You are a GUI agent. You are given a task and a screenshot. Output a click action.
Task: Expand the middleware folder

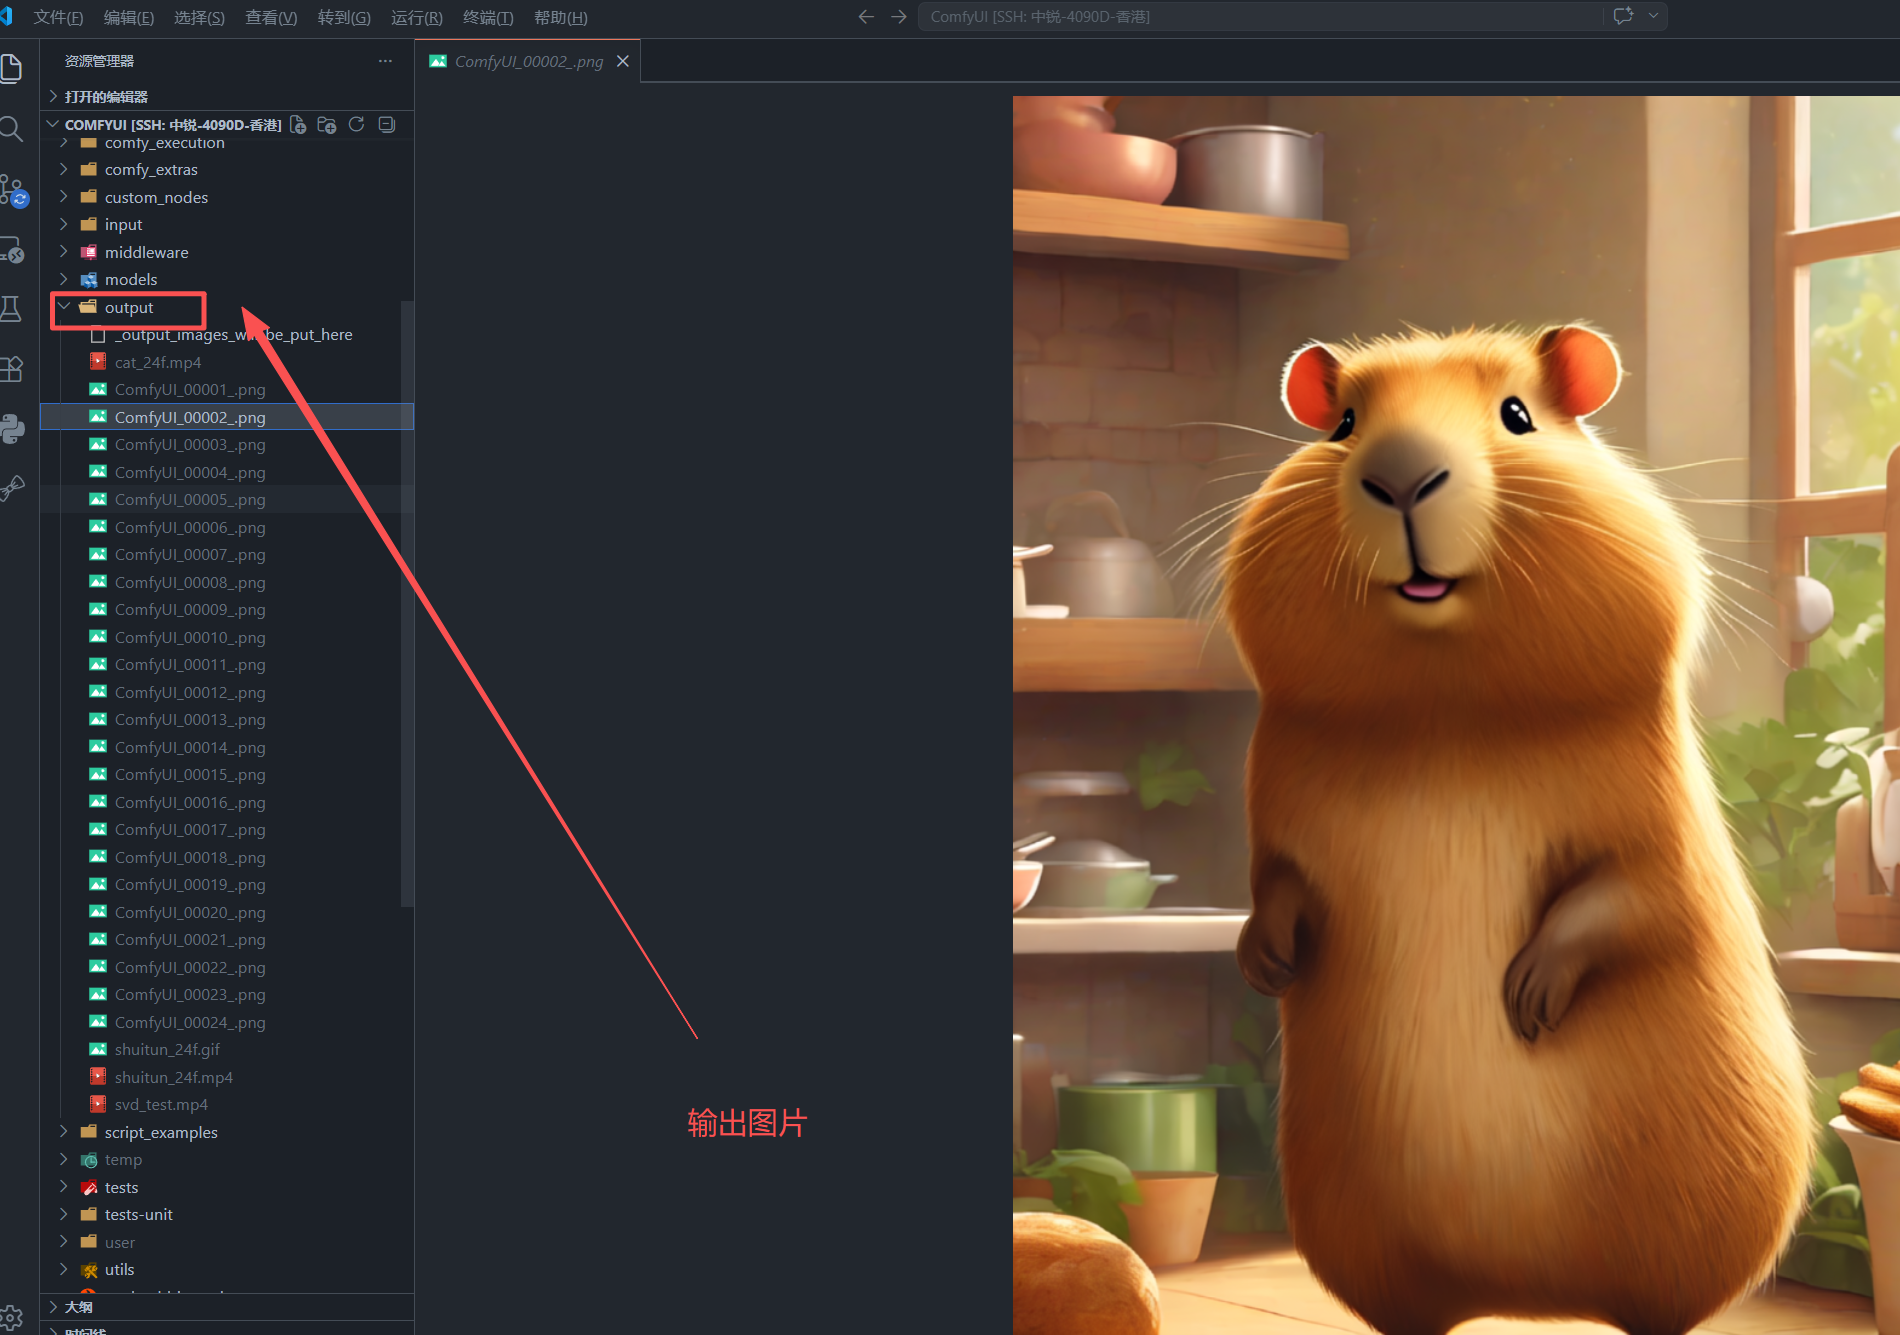[x=227, y=252]
